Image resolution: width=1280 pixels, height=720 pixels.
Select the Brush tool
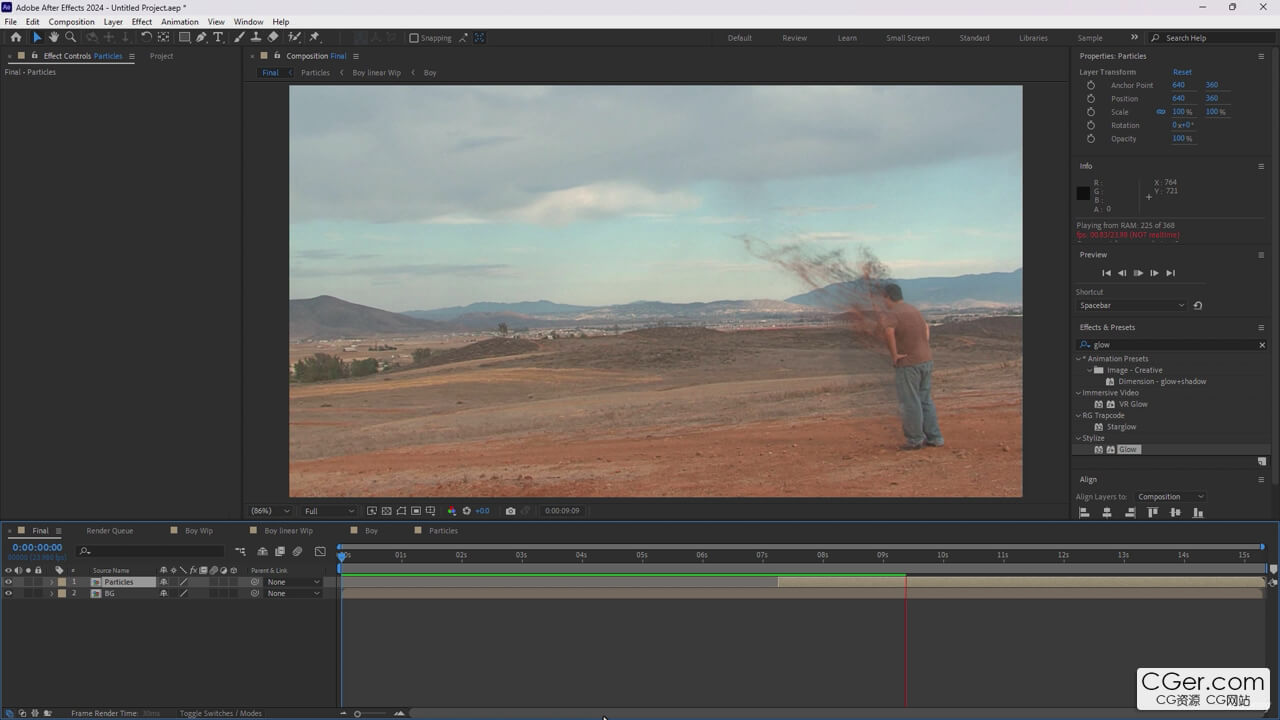(x=239, y=38)
